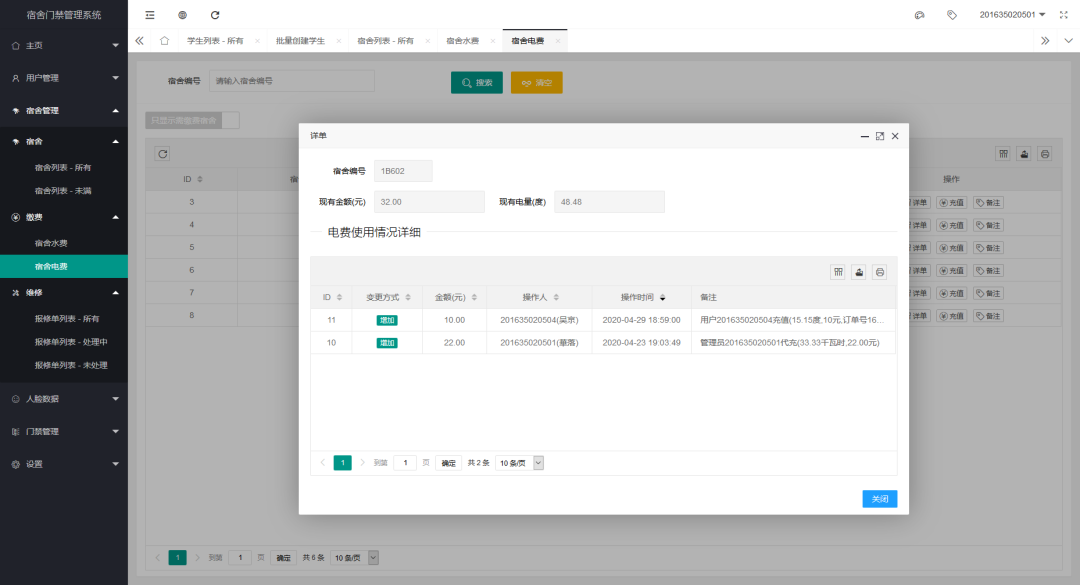The height and width of the screenshot is (585, 1080).
Task: Collapse 宿舍管理 sidebar menu
Action: click(64, 110)
